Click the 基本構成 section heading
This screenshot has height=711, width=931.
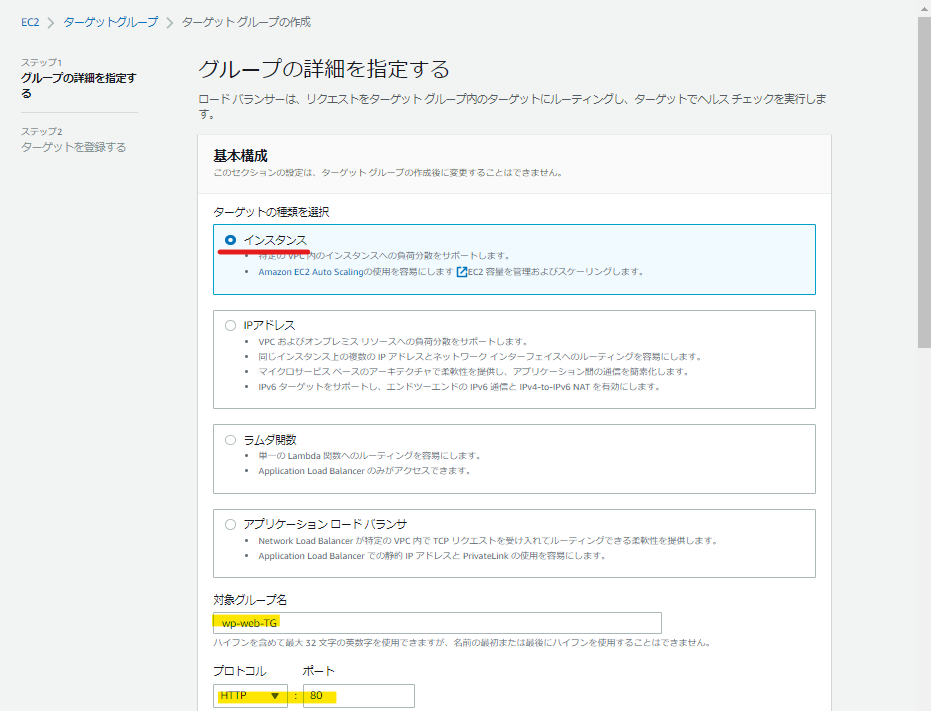tap(240, 156)
